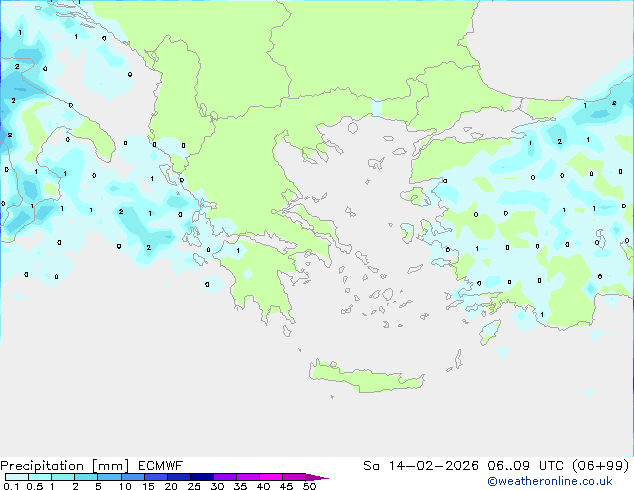The width and height of the screenshot is (634, 490).
Task: Open the weatheronline.co.uk copyright link
Action: [549, 482]
